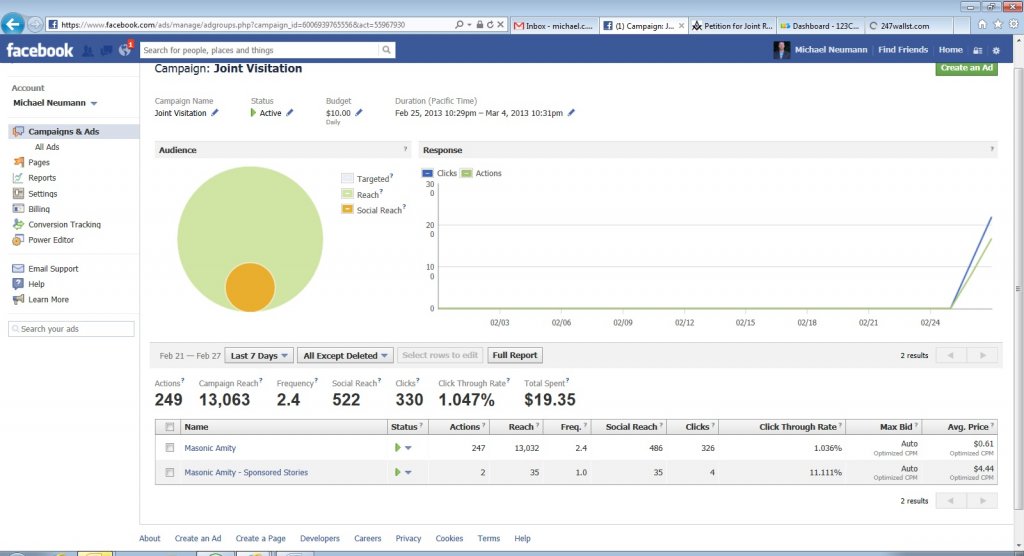1024x556 pixels.
Task: Switch to the Inbox browser tab
Action: pyautogui.click(x=554, y=25)
